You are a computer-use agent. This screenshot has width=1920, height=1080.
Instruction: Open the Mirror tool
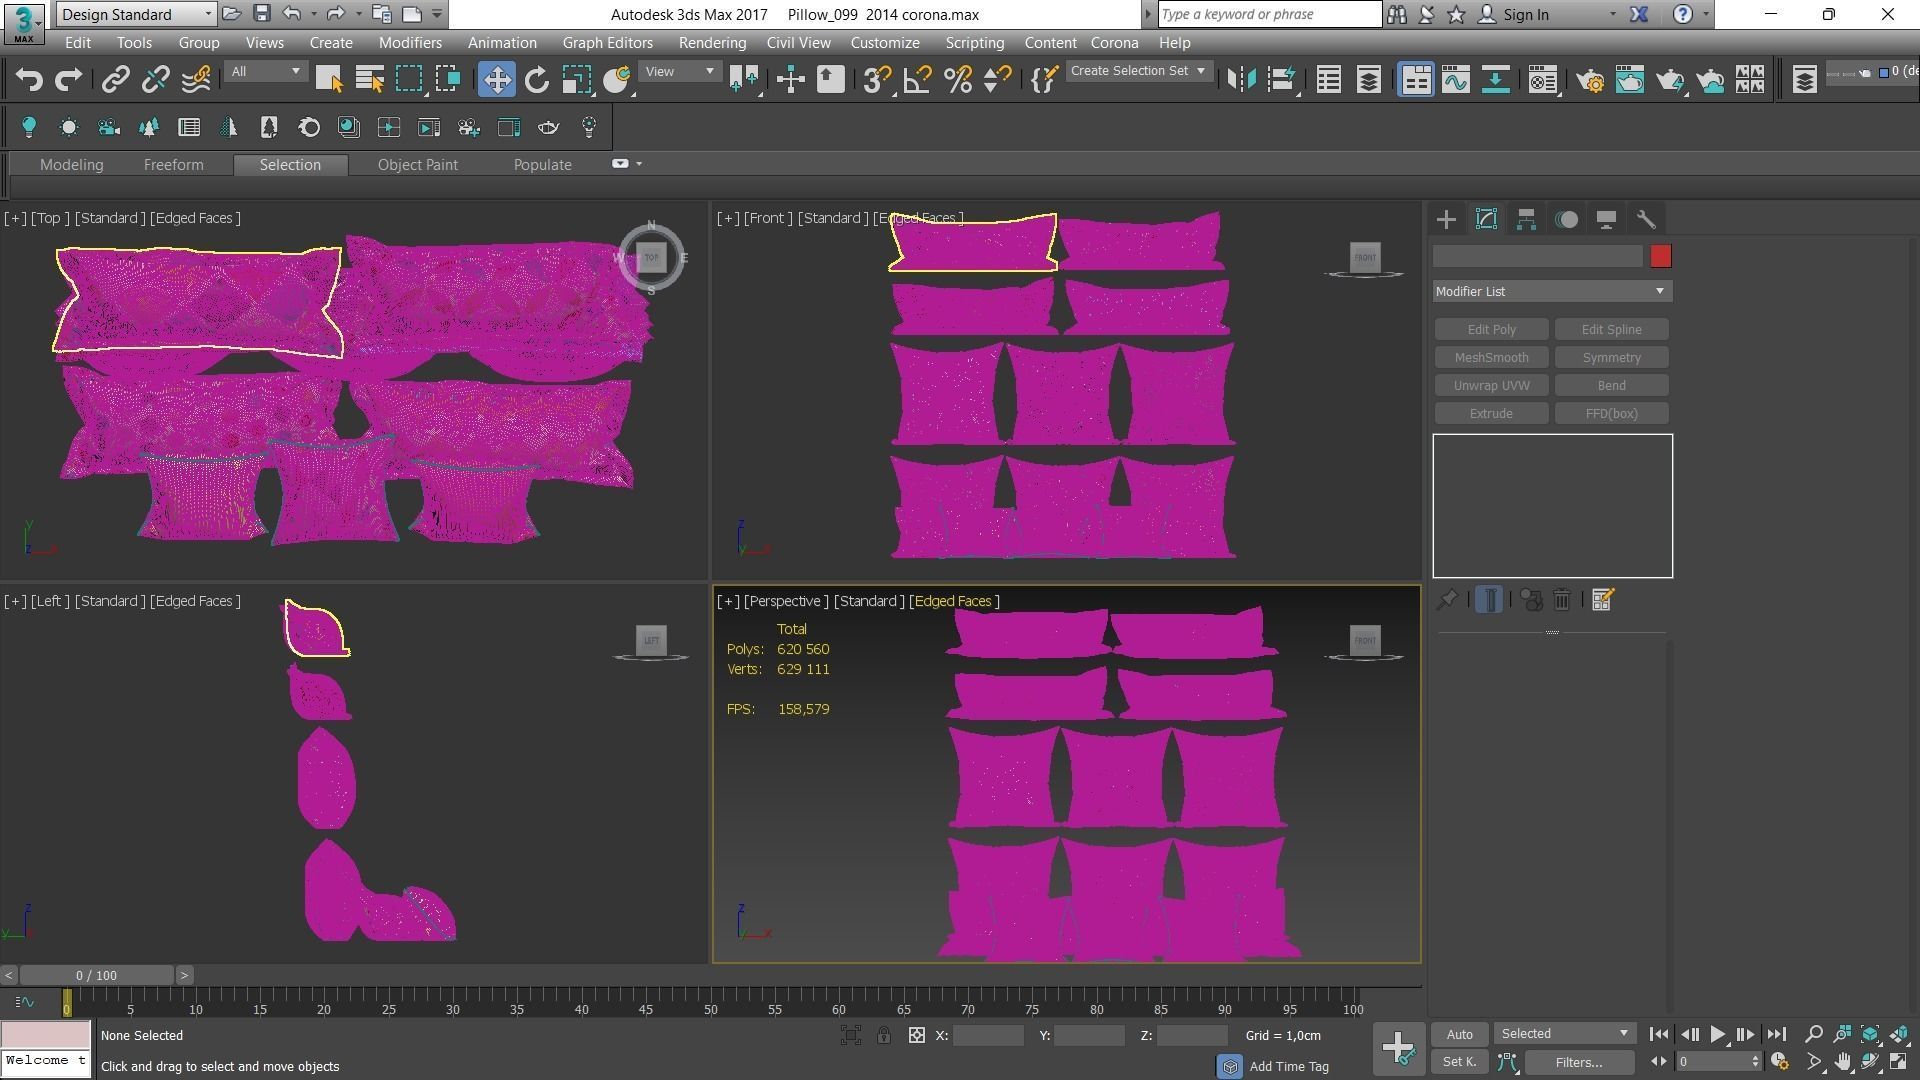1241,80
